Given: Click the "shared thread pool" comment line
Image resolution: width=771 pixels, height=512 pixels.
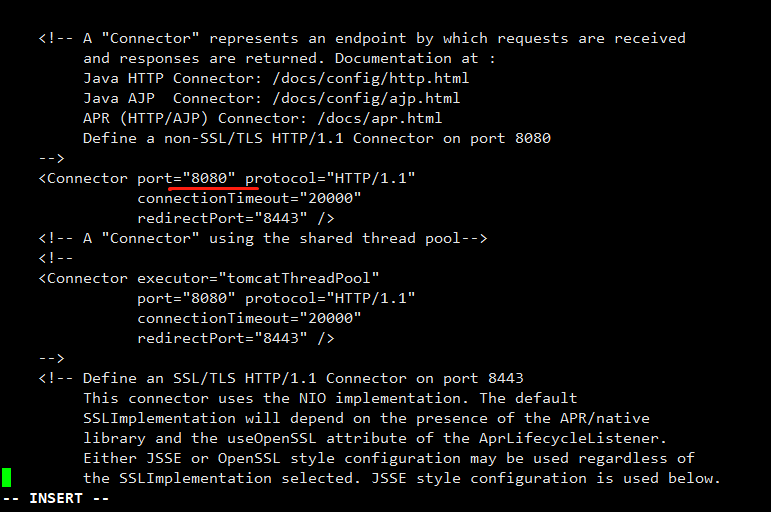Looking at the screenshot, I should (263, 239).
